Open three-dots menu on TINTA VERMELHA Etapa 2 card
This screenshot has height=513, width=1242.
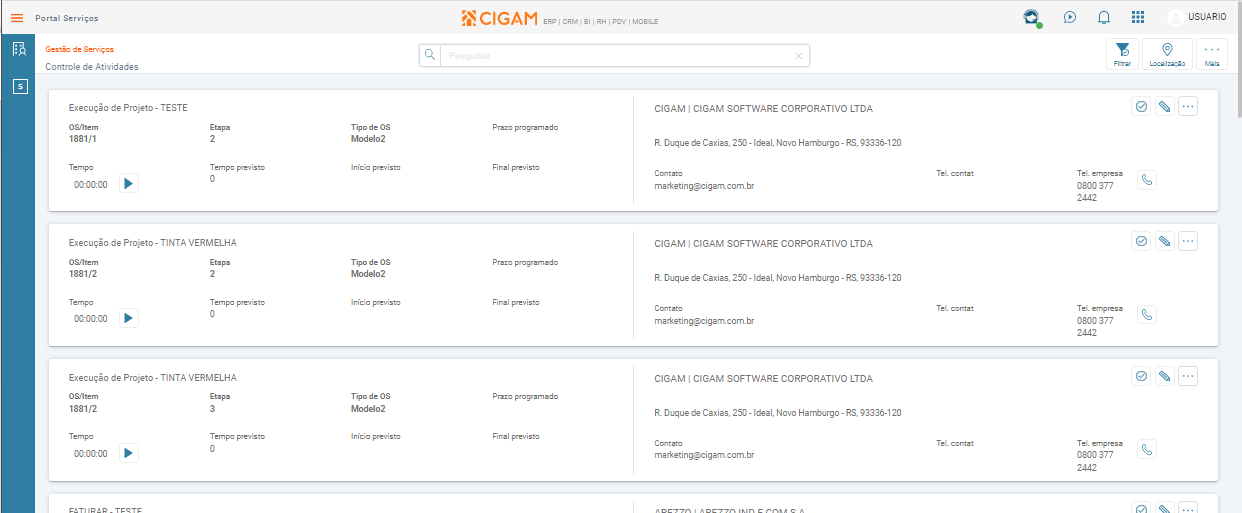pyautogui.click(x=1188, y=241)
